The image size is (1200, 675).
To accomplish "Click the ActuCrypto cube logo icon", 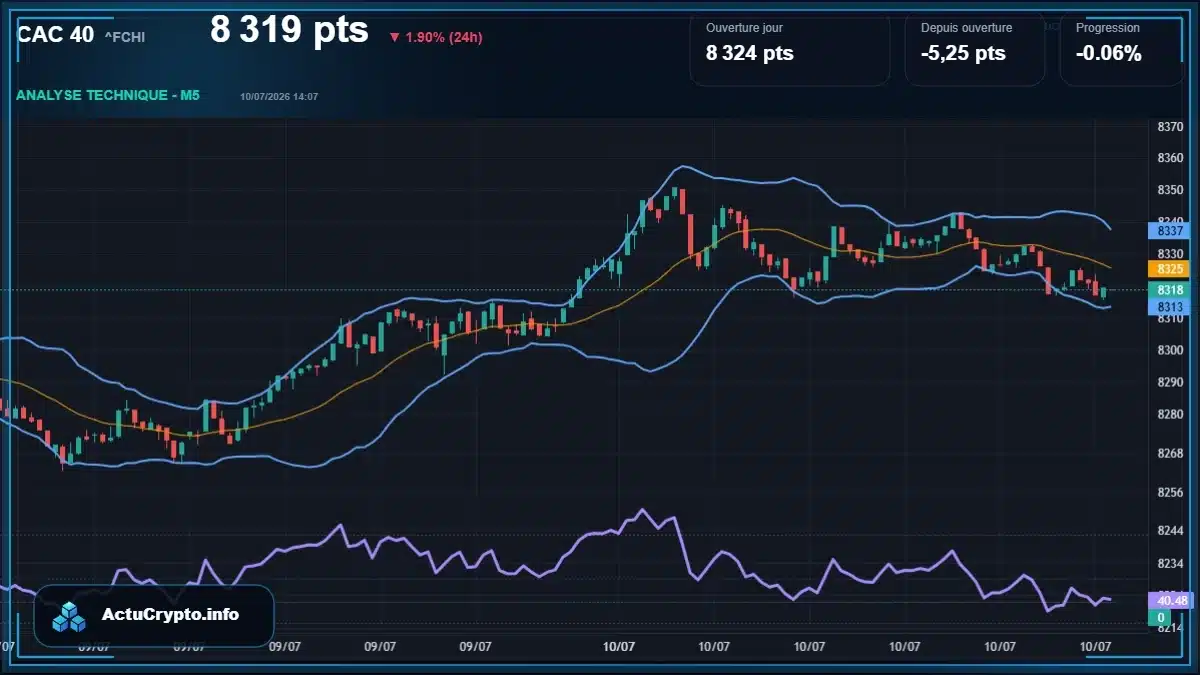I will pos(69,616).
